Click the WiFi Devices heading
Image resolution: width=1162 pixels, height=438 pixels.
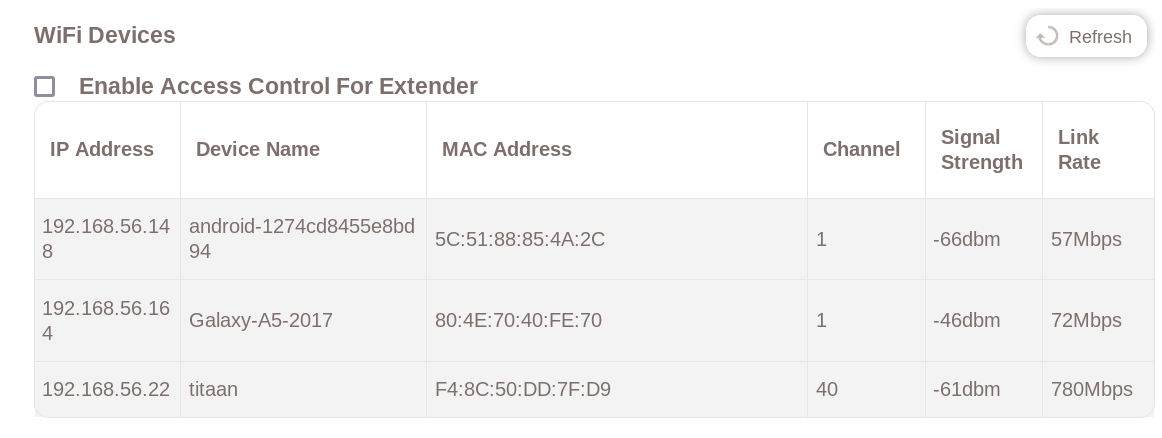click(x=105, y=35)
